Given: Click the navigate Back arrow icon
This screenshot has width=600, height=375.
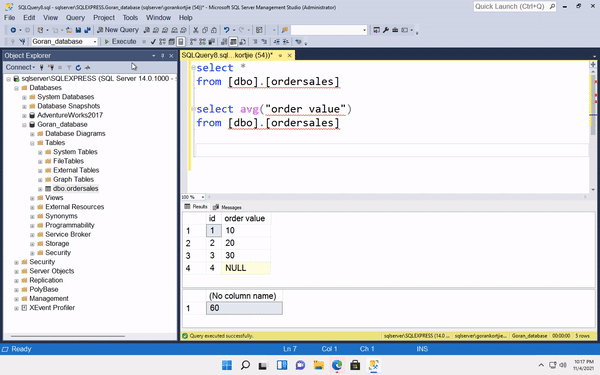Looking at the screenshot, I should [13, 30].
